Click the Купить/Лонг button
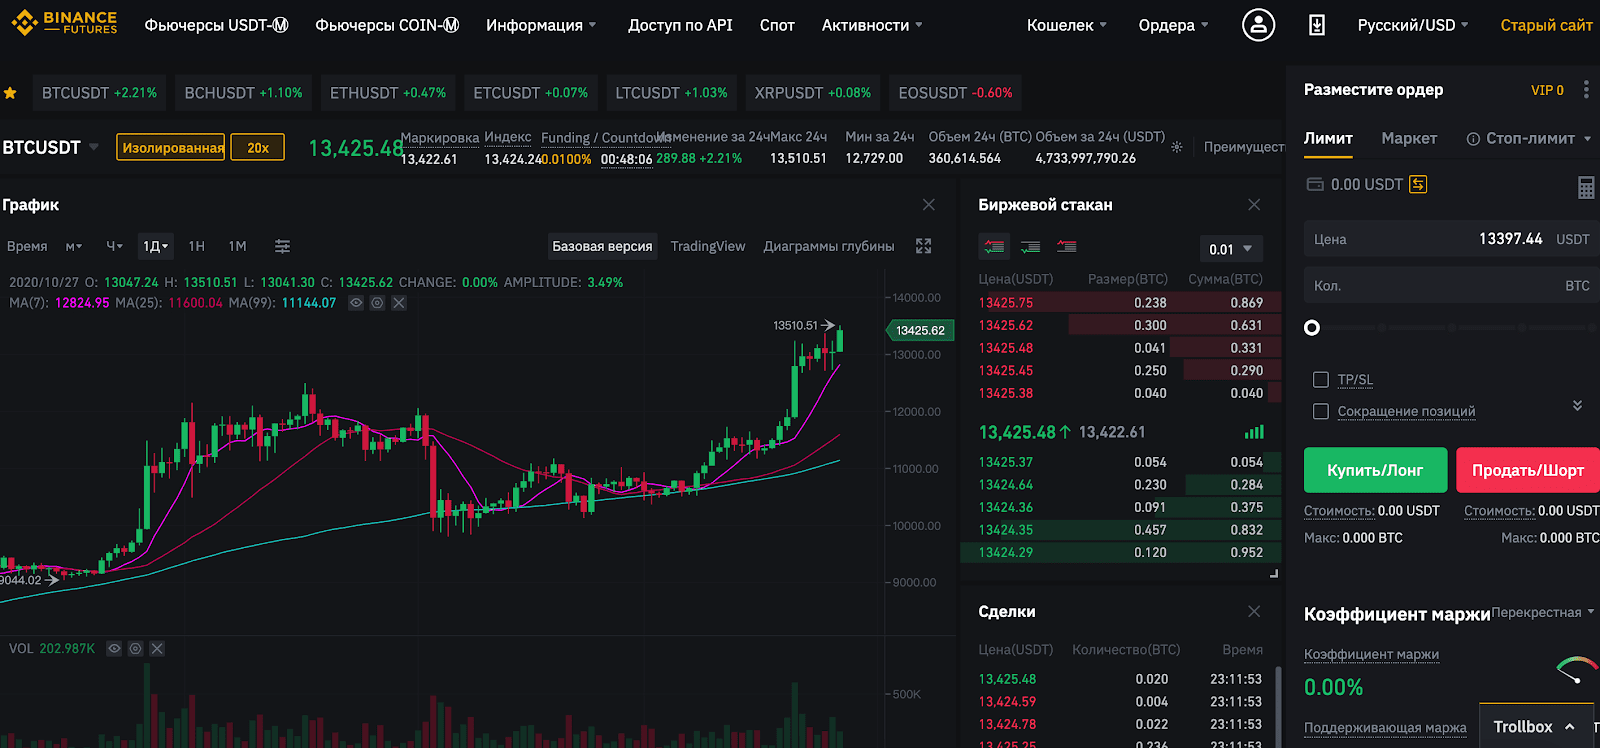Screen dimensions: 1600x748 tap(1375, 470)
